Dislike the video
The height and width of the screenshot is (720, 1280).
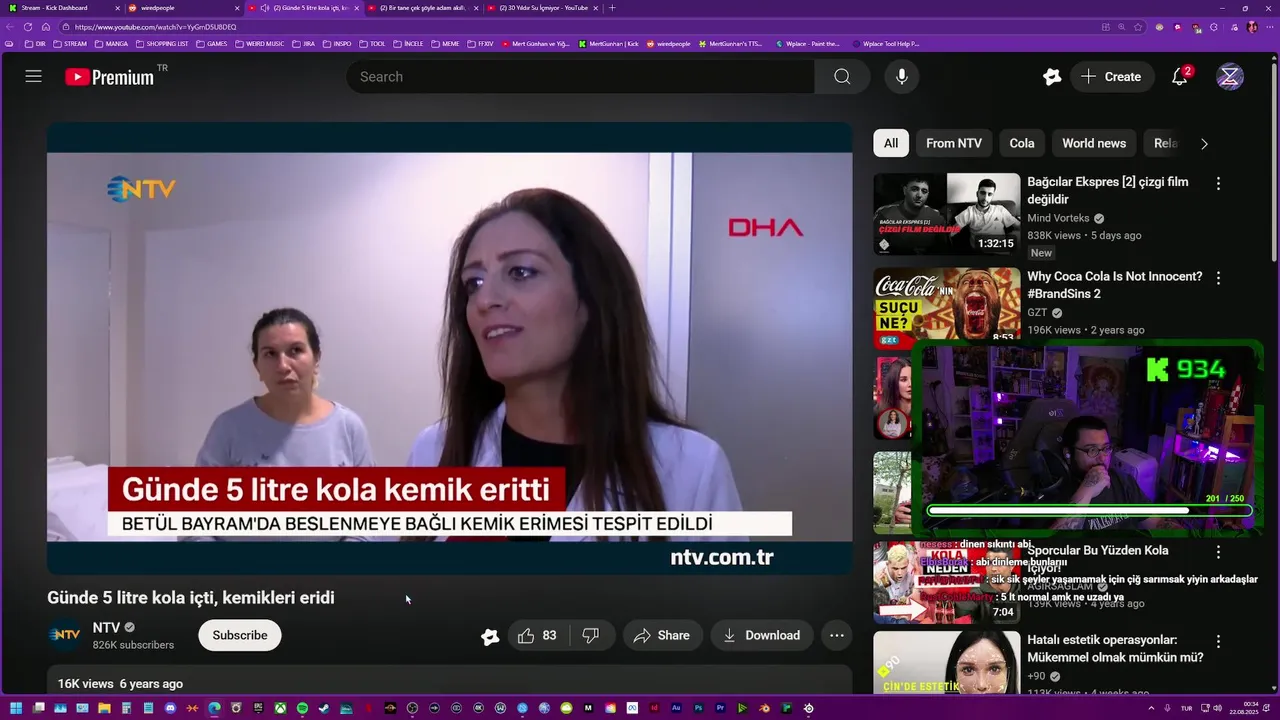[591, 635]
